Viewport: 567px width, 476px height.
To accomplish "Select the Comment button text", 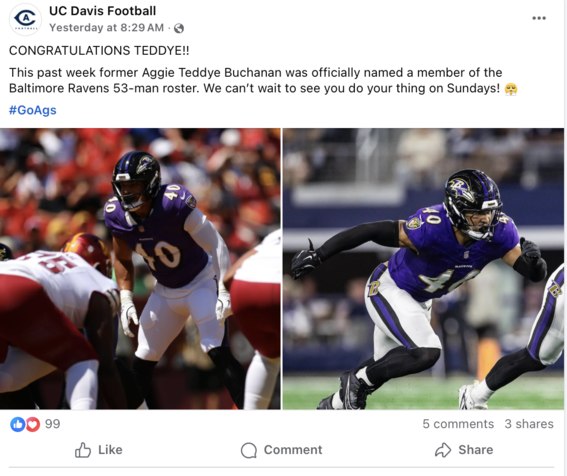I will (293, 450).
